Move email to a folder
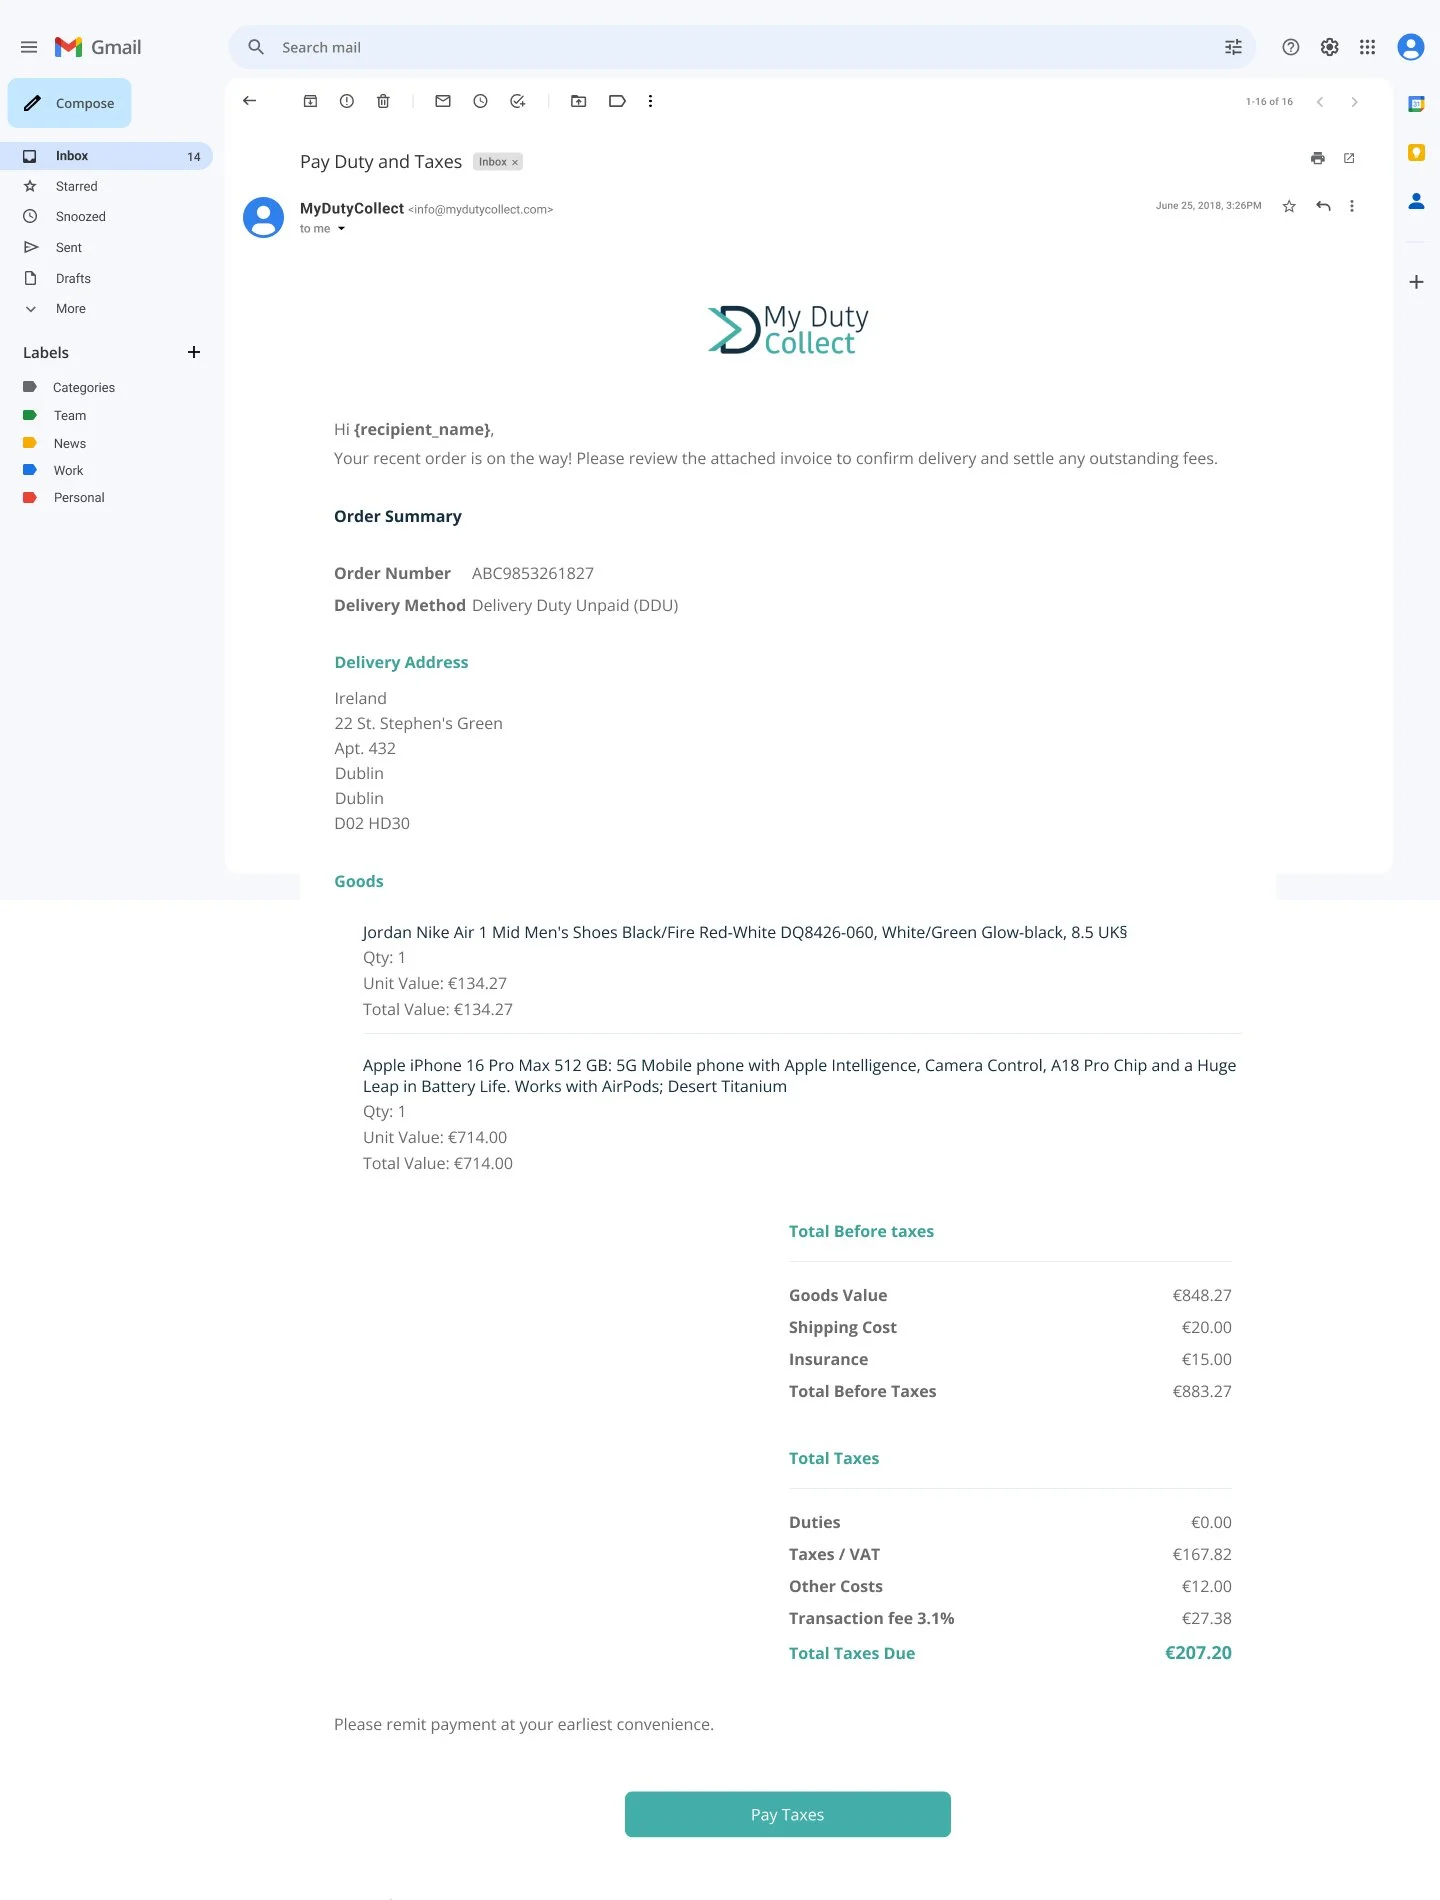Image resolution: width=1440 pixels, height=1900 pixels. [578, 101]
